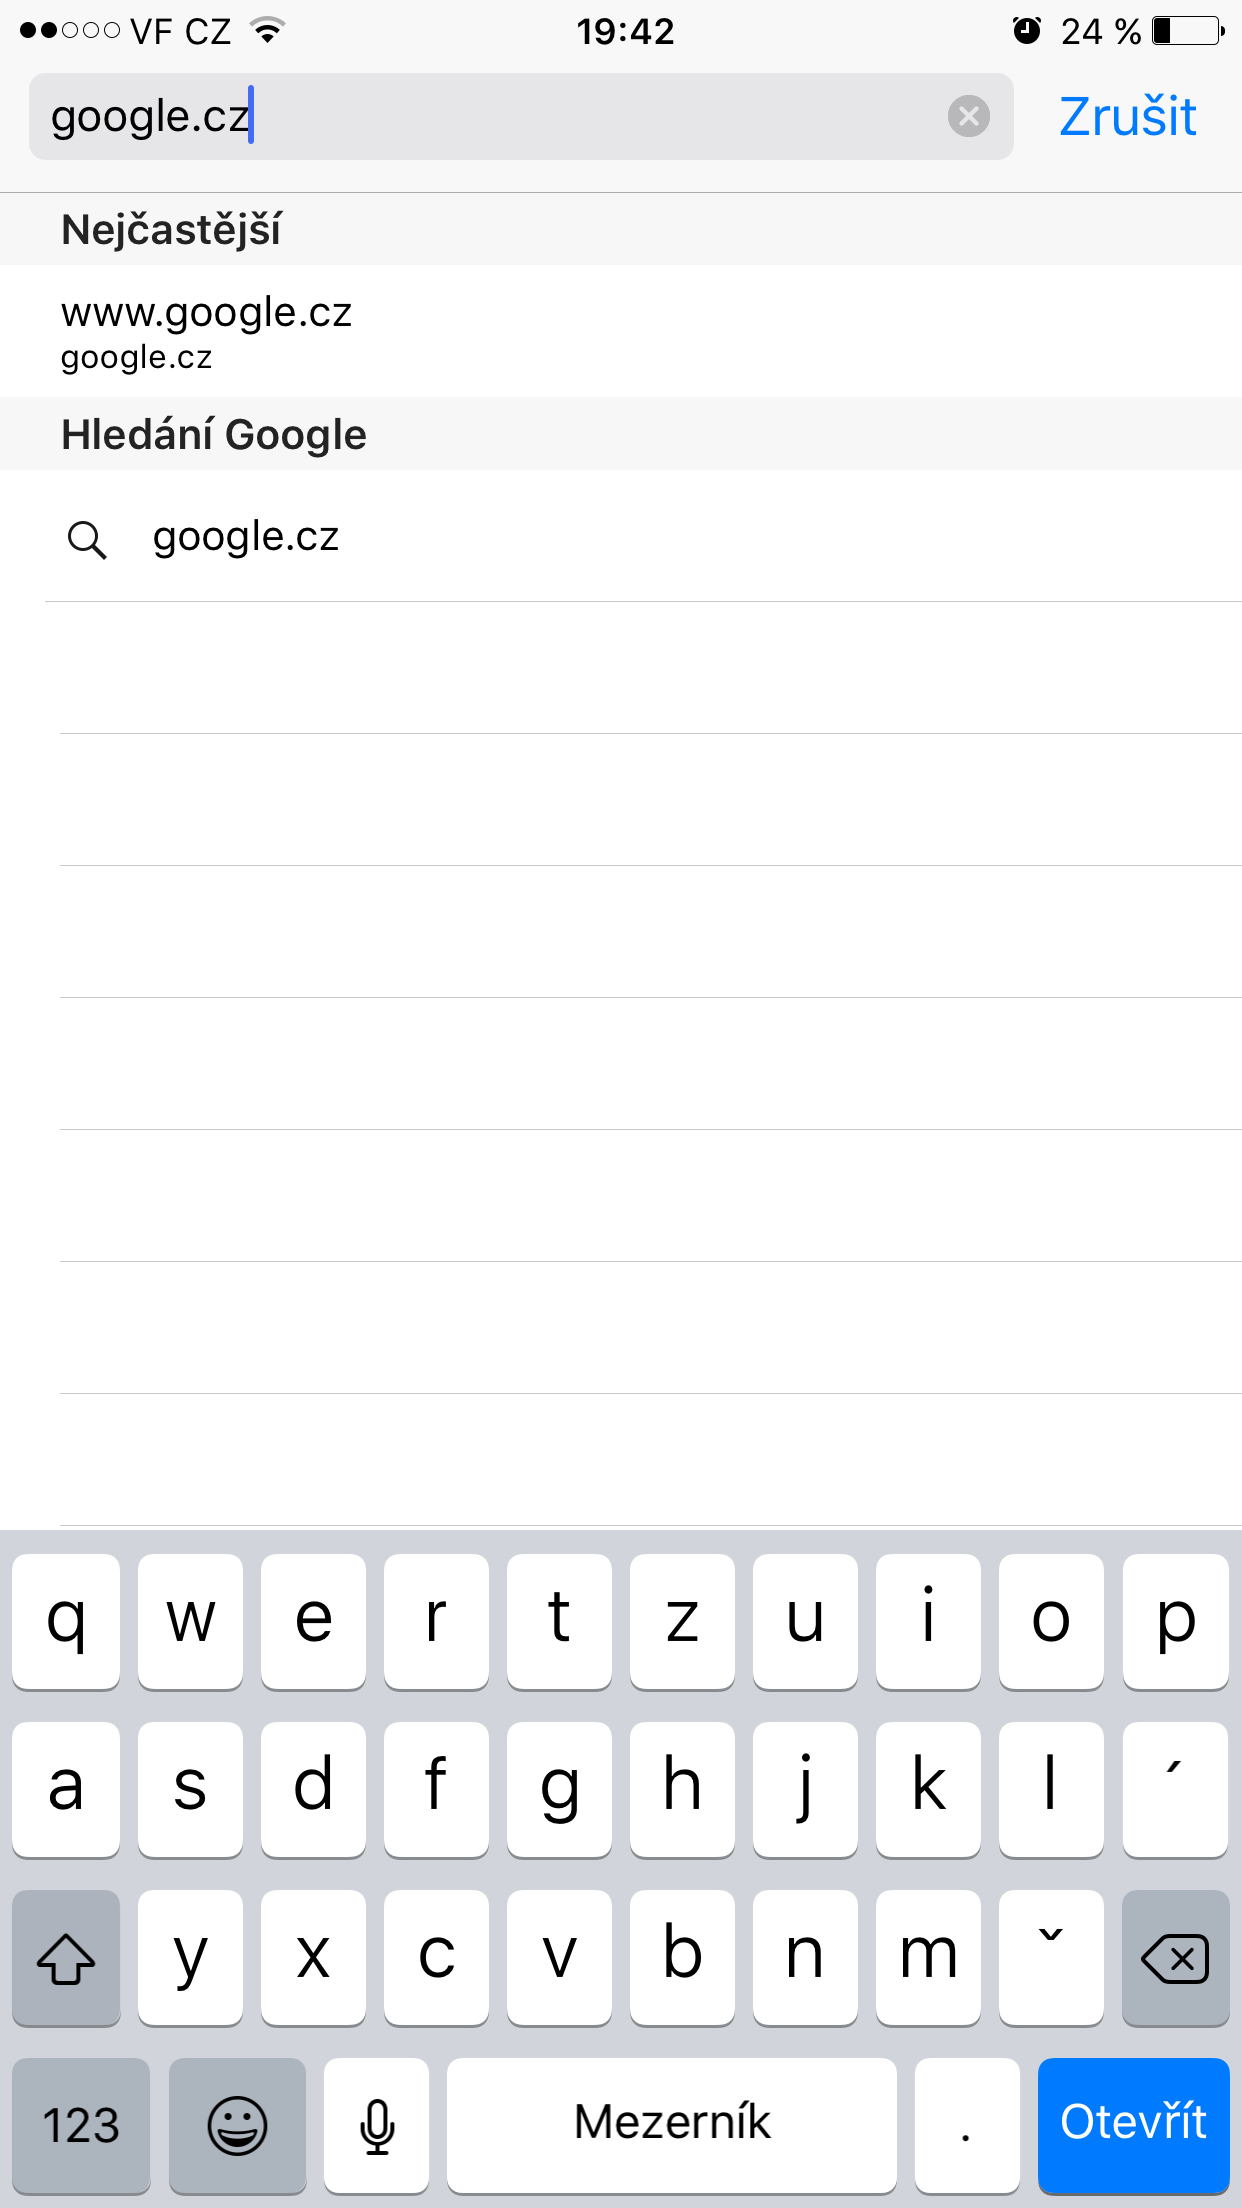The height and width of the screenshot is (2208, 1242).
Task: Tap the blue Otevřít key
Action: tap(1133, 2123)
